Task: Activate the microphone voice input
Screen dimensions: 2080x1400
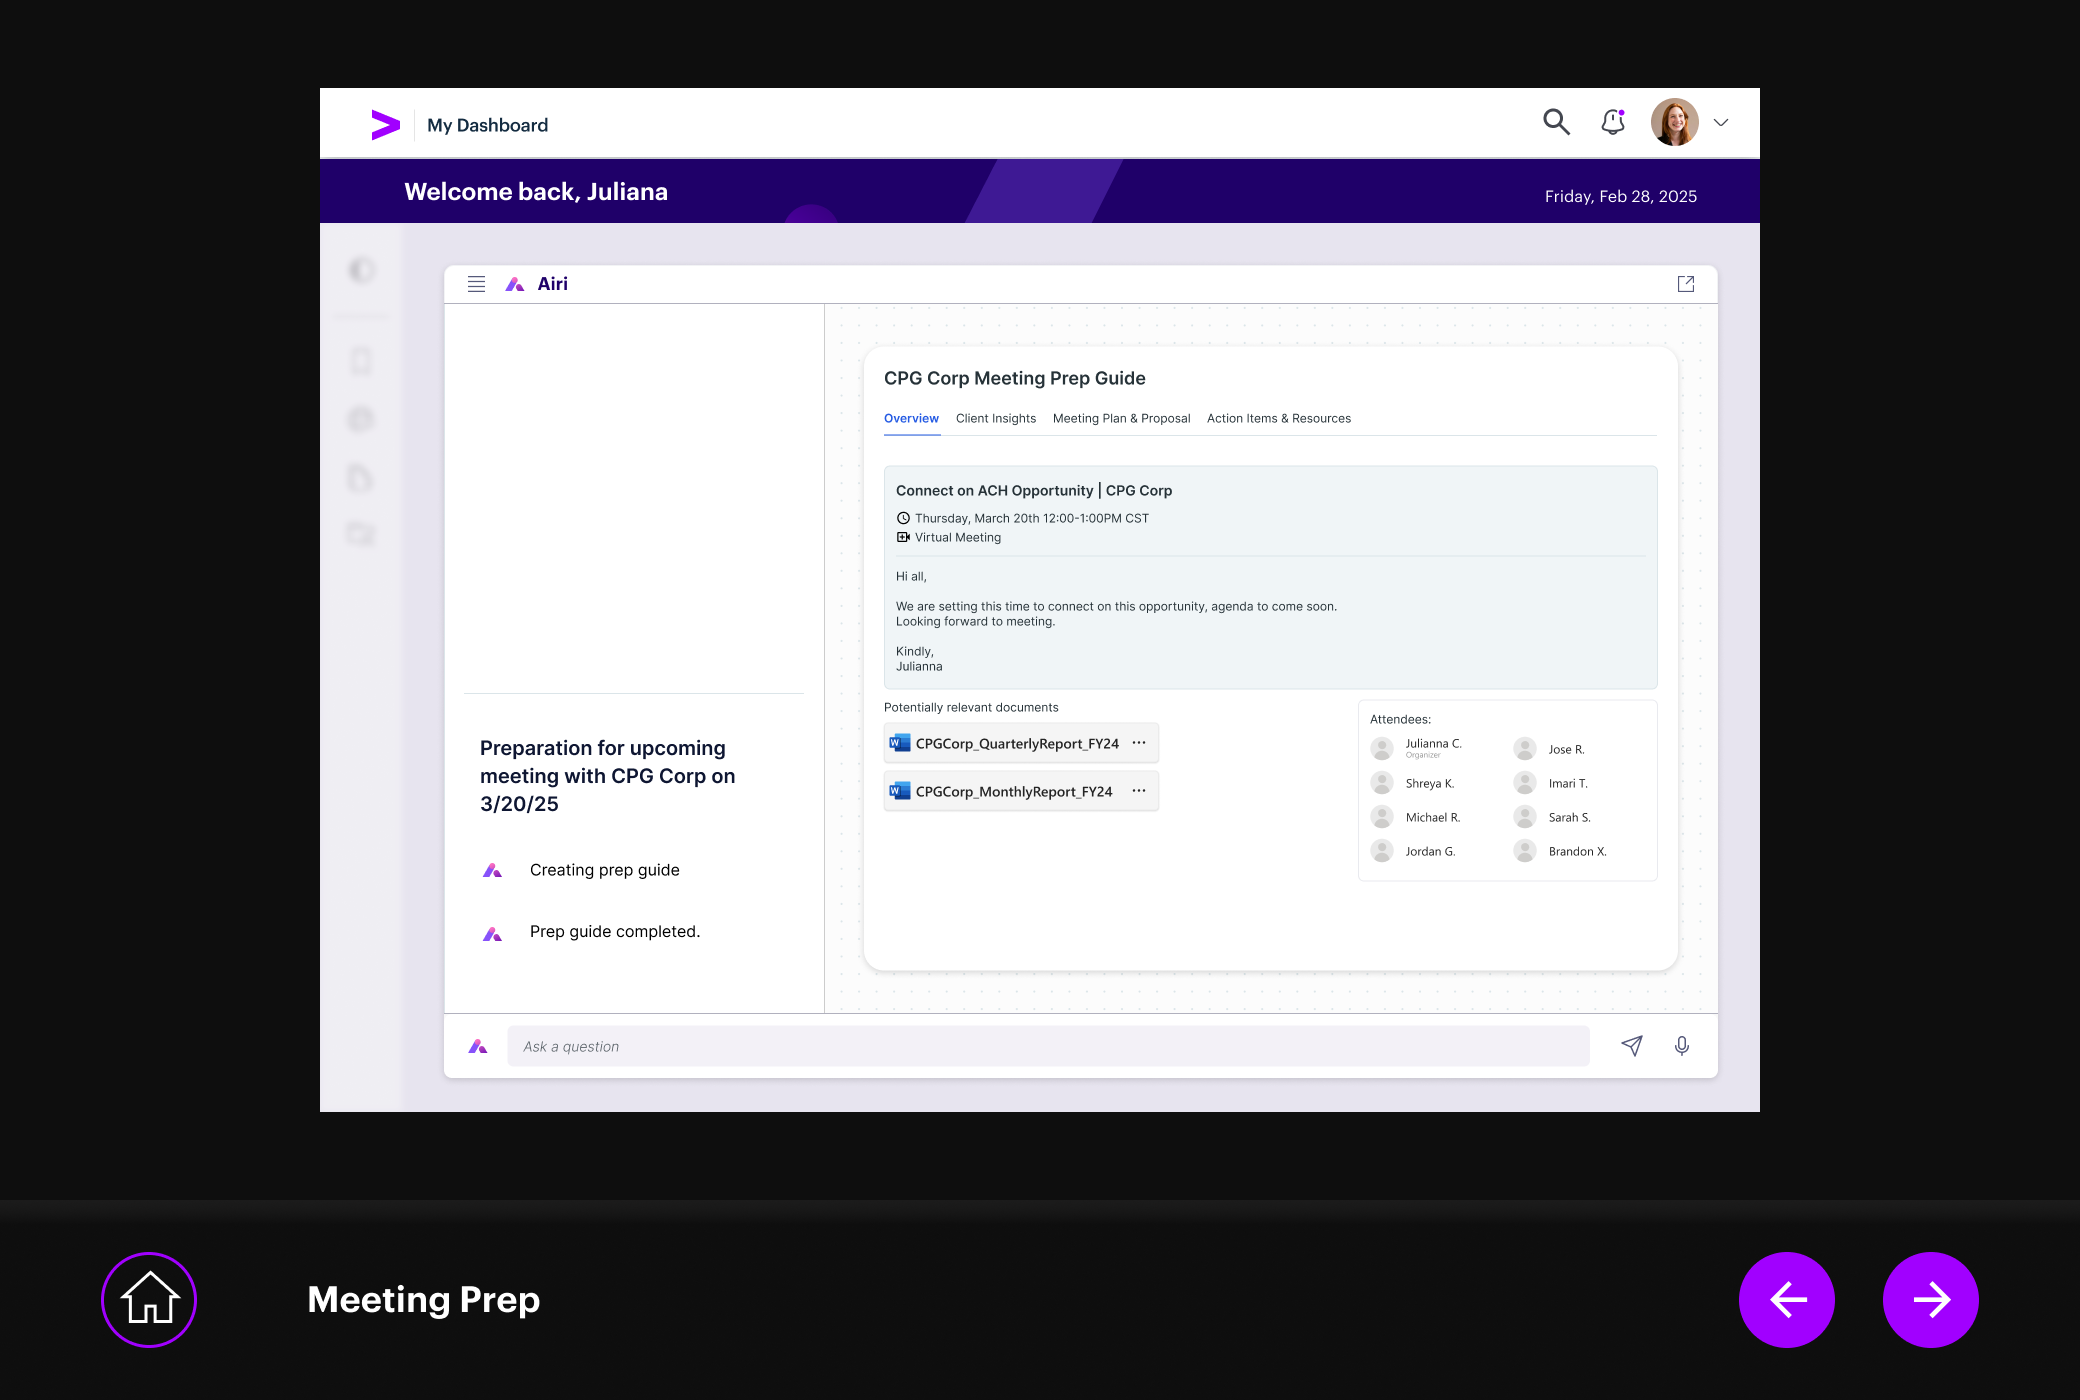Action: [1682, 1046]
